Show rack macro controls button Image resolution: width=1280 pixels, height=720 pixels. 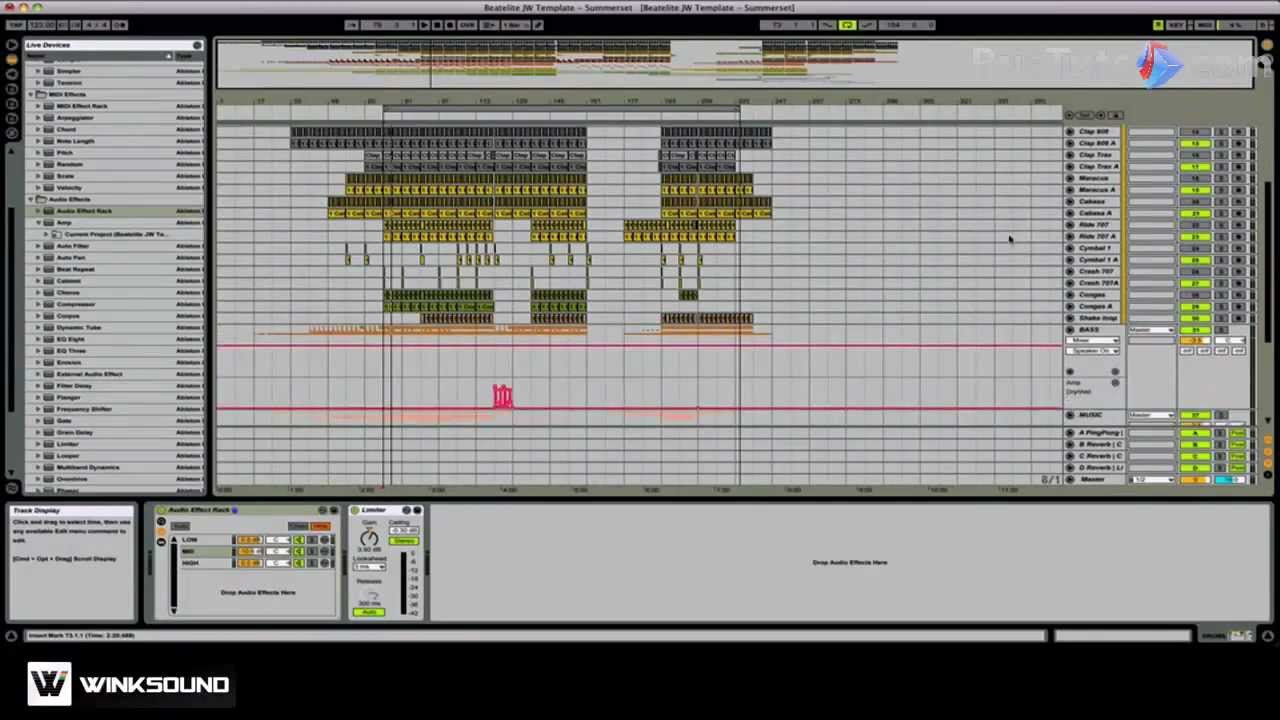(x=160, y=521)
